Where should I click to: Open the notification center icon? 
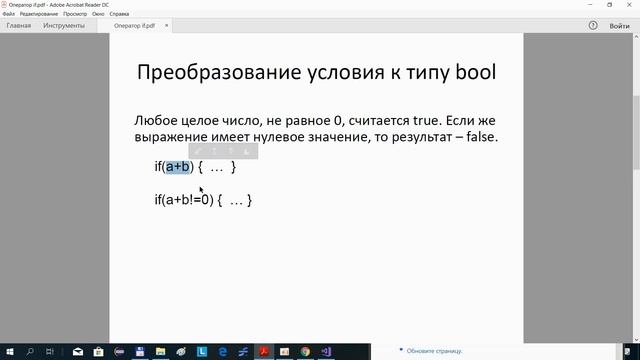[627, 351]
